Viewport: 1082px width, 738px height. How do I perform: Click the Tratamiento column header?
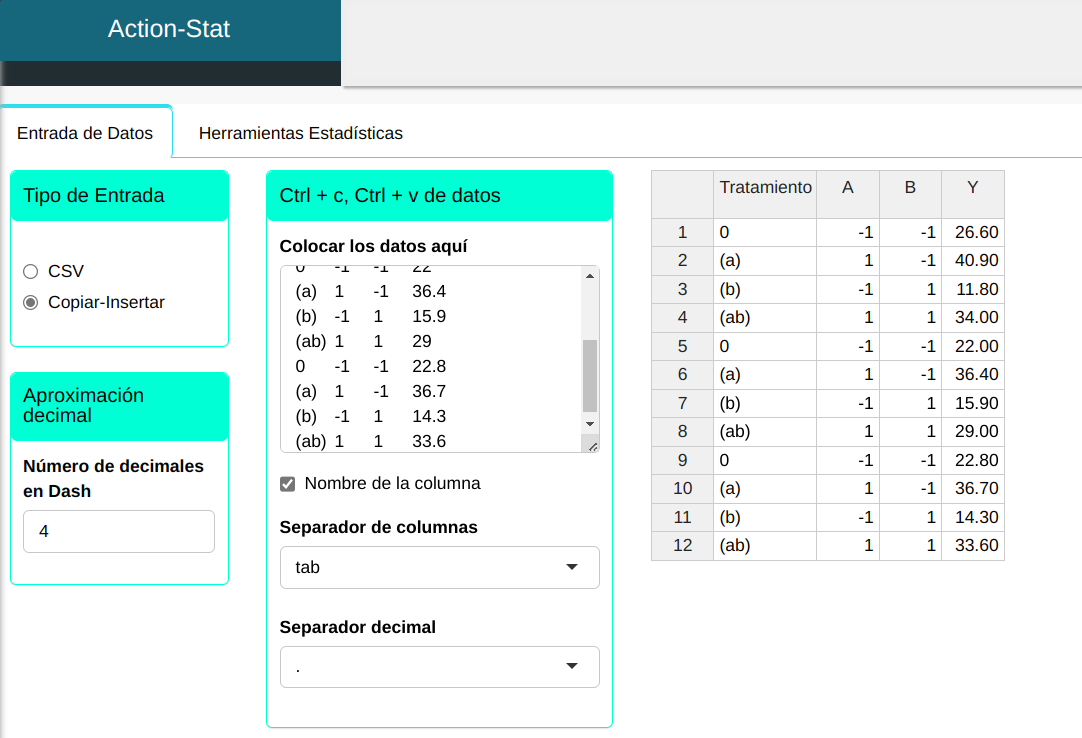click(x=765, y=187)
